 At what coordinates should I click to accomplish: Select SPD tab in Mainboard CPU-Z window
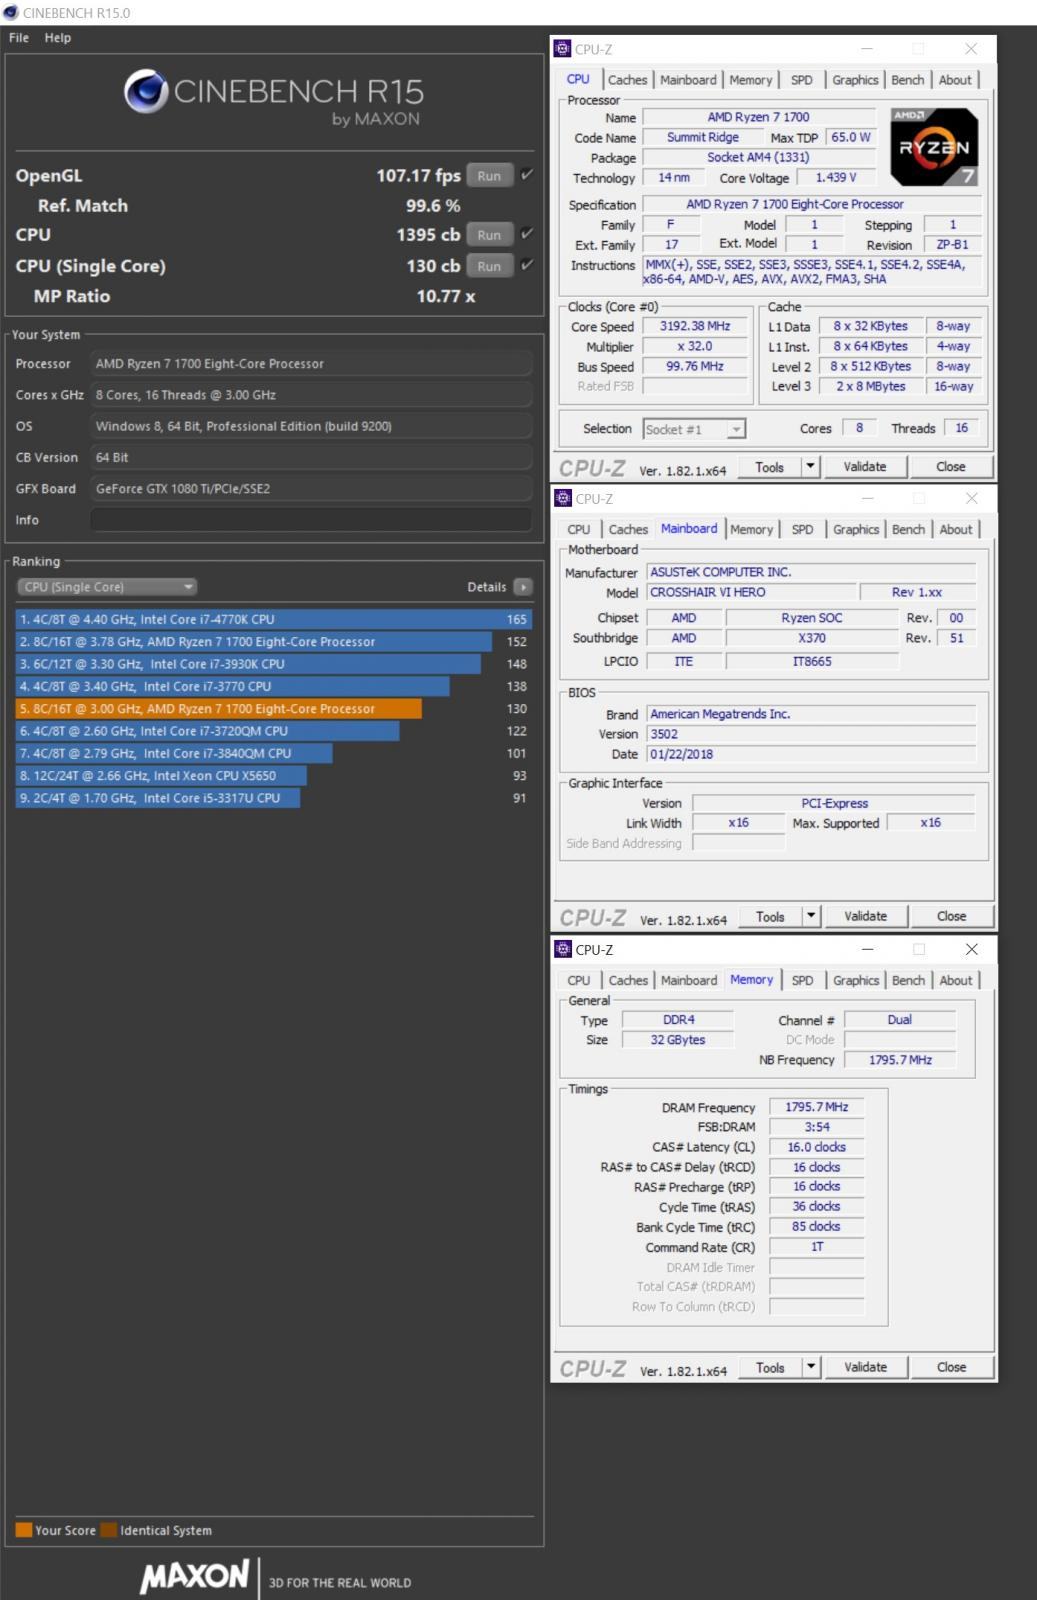[x=802, y=530]
